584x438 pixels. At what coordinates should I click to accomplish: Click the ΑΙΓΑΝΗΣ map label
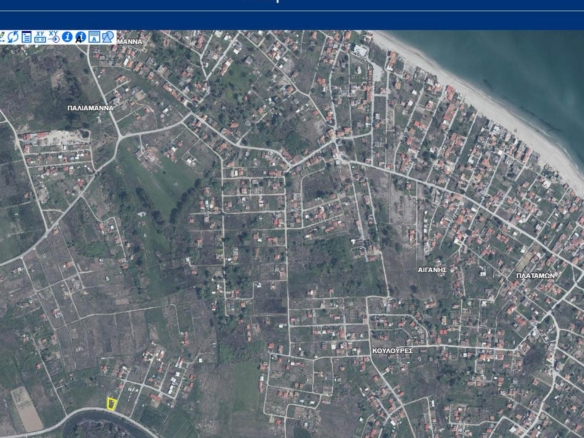[432, 270]
